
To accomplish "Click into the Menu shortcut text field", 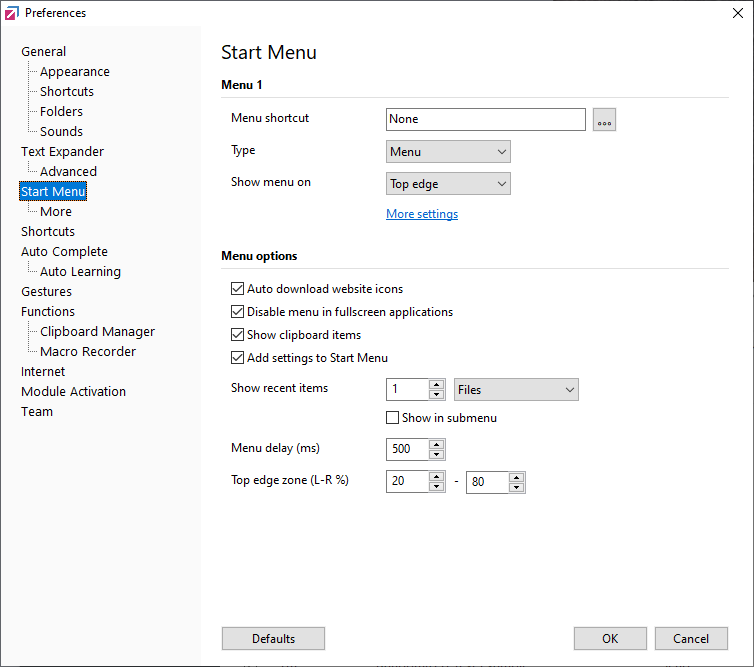I will [x=485, y=120].
